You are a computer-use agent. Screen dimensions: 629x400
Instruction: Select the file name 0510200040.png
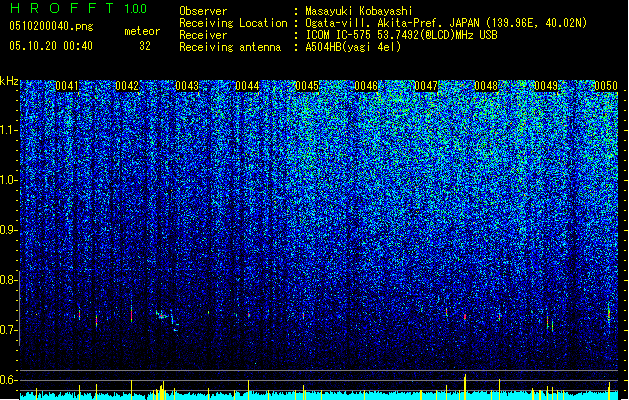click(x=51, y=27)
